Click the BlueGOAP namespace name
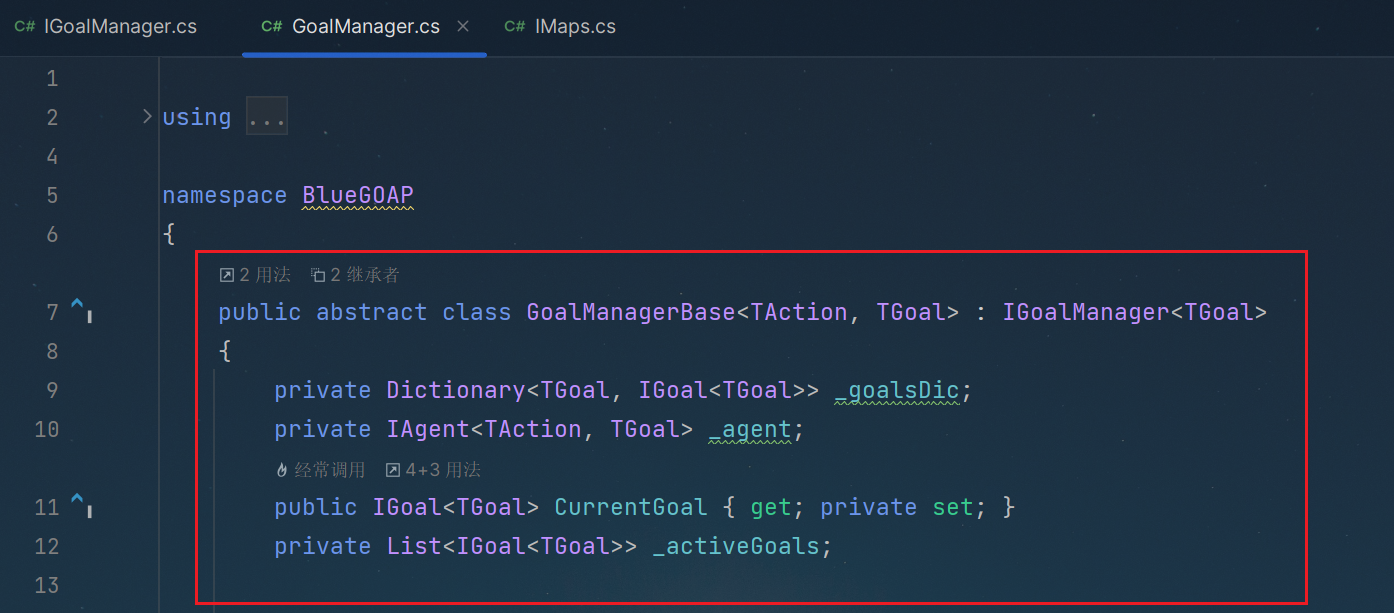Viewport: 1394px width, 613px height. (358, 196)
